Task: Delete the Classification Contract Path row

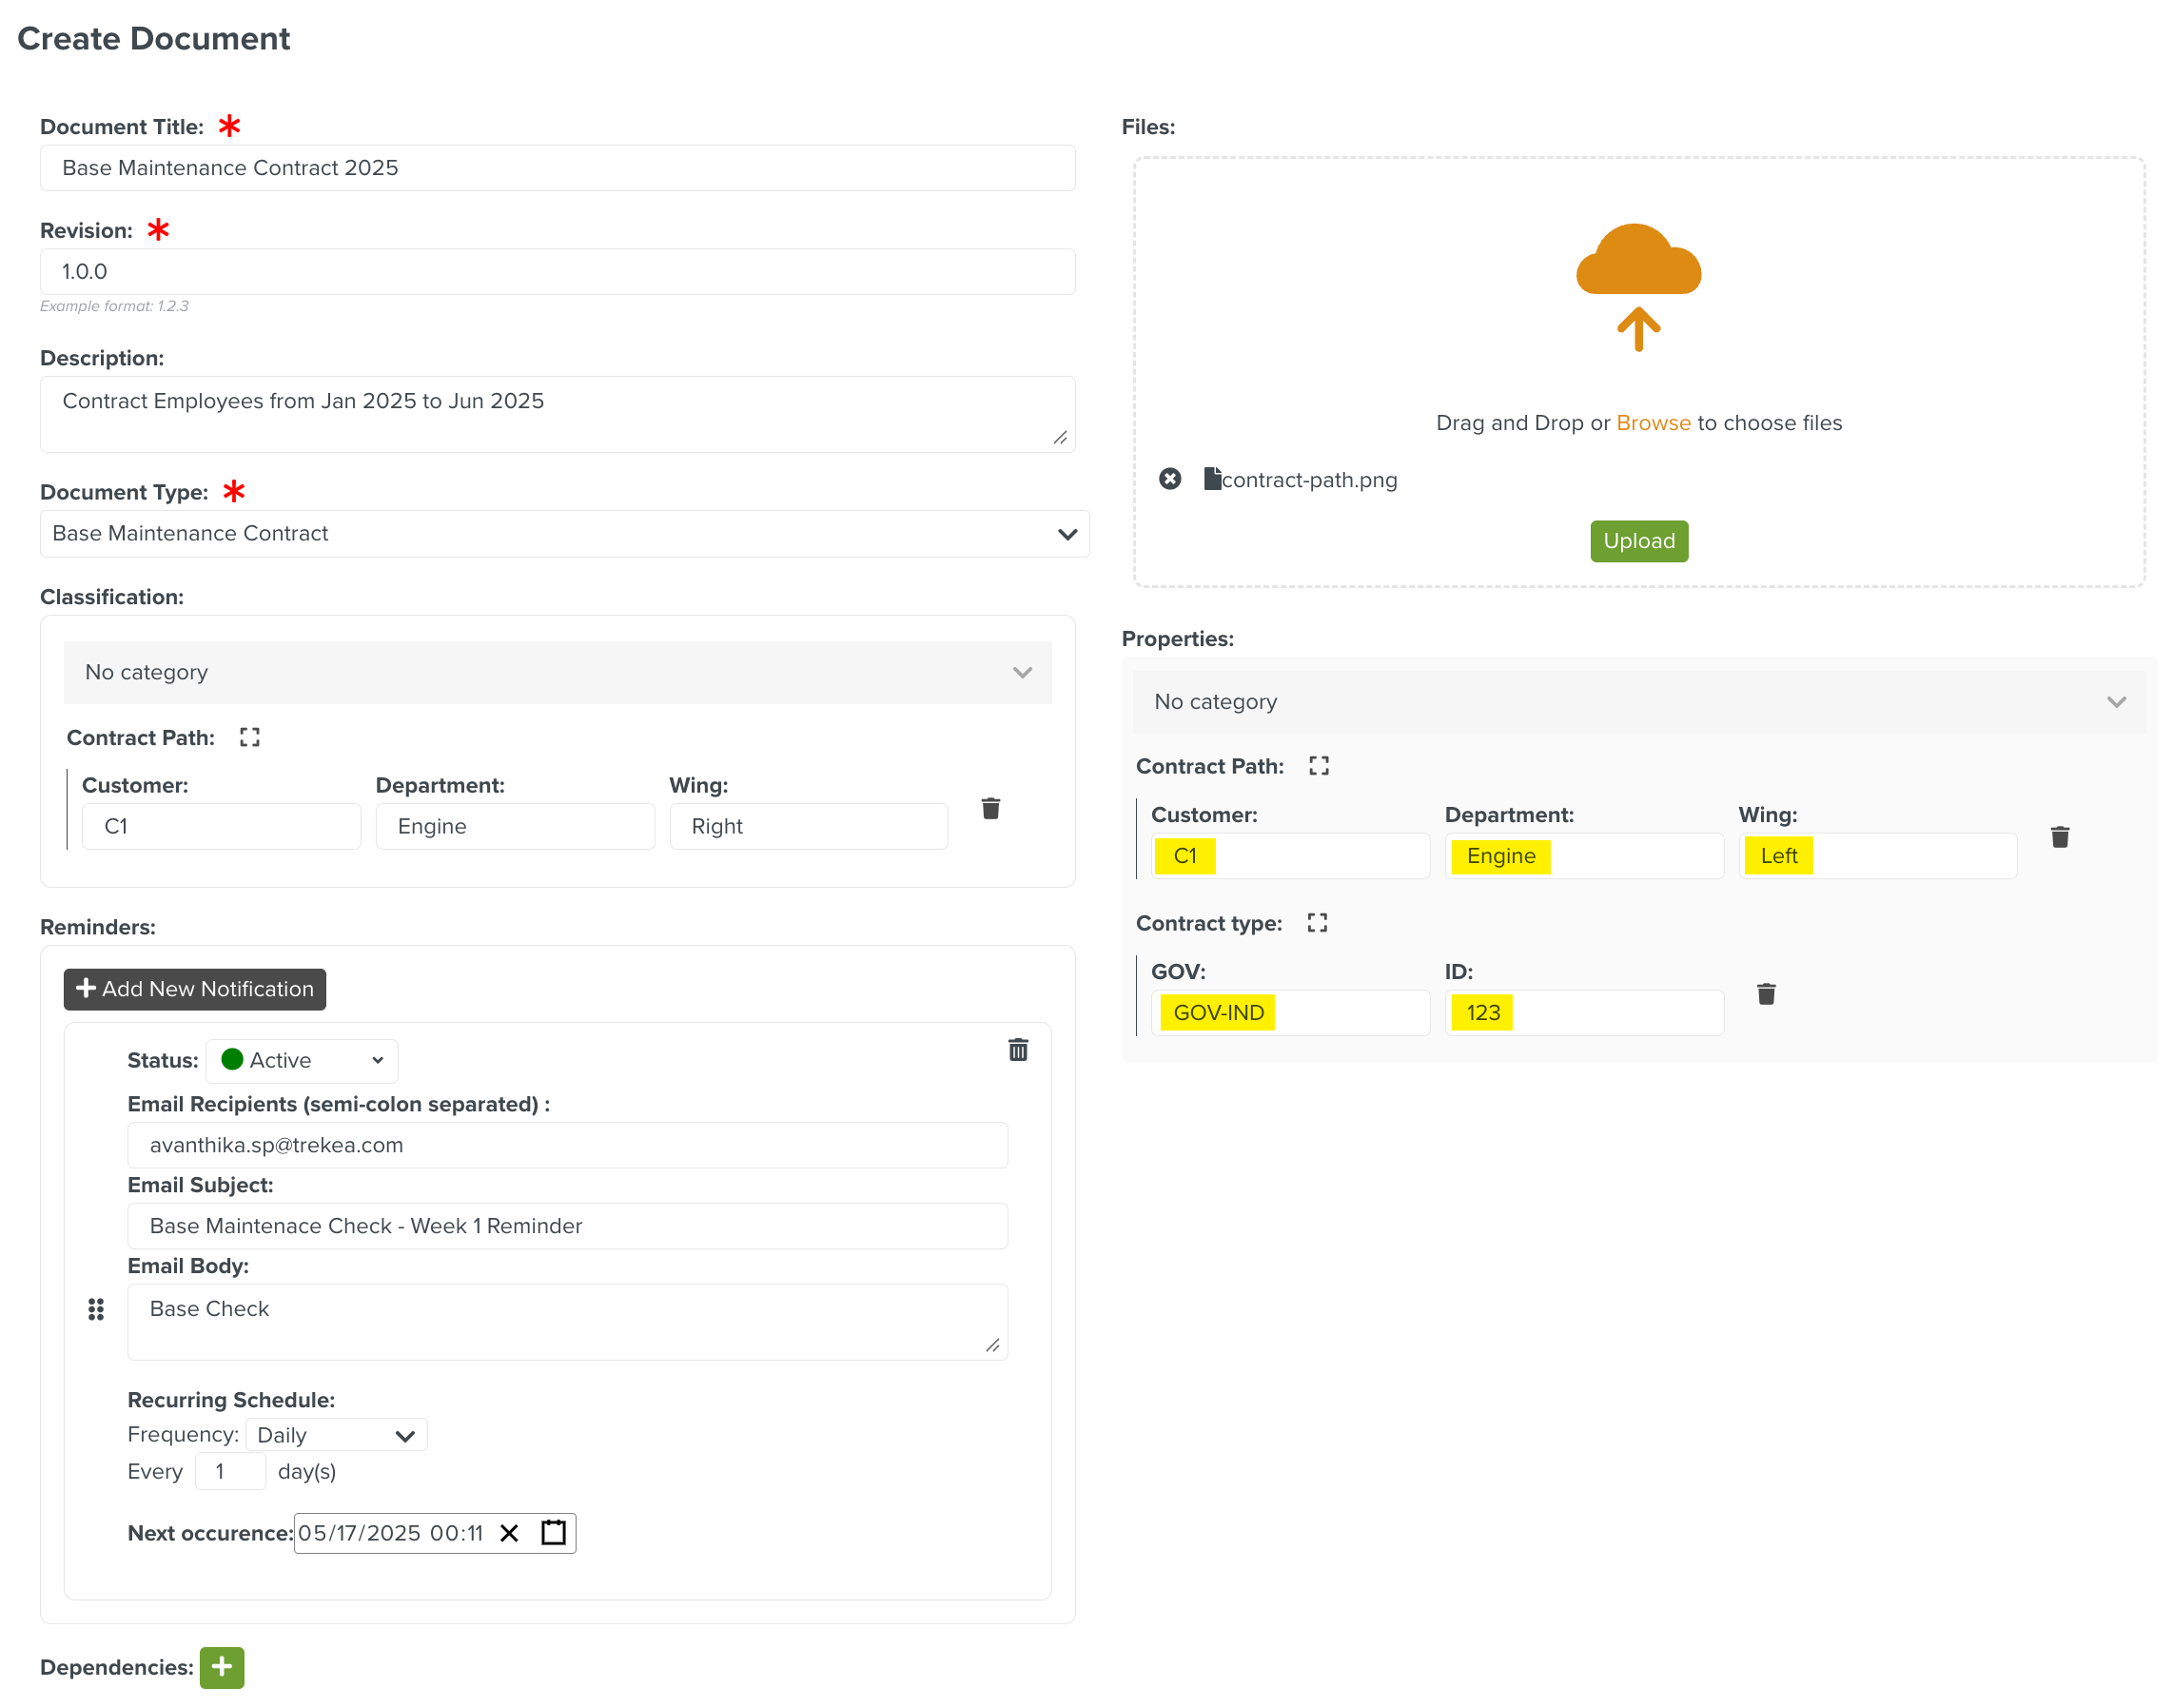Action: click(990, 808)
